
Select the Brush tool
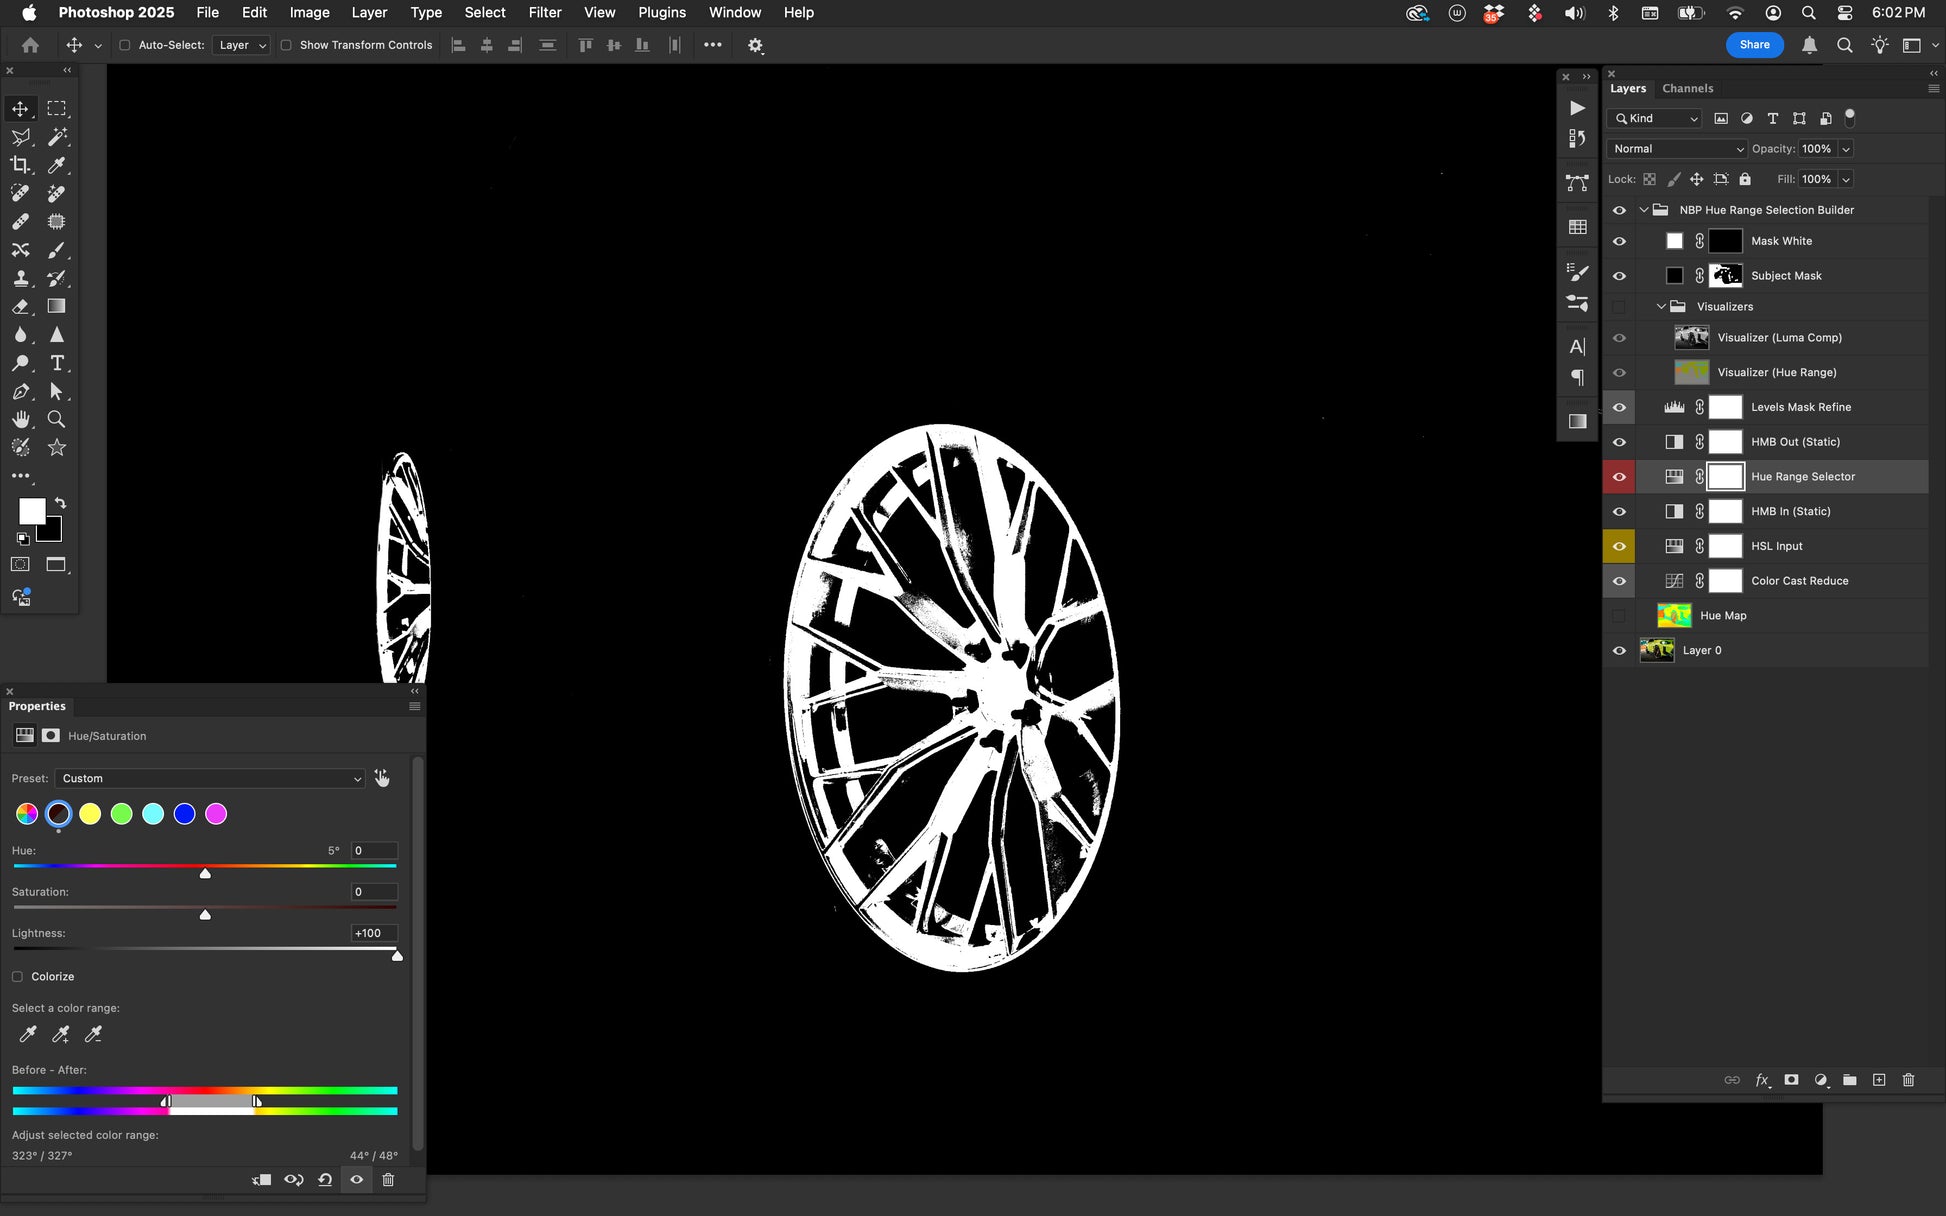57,250
